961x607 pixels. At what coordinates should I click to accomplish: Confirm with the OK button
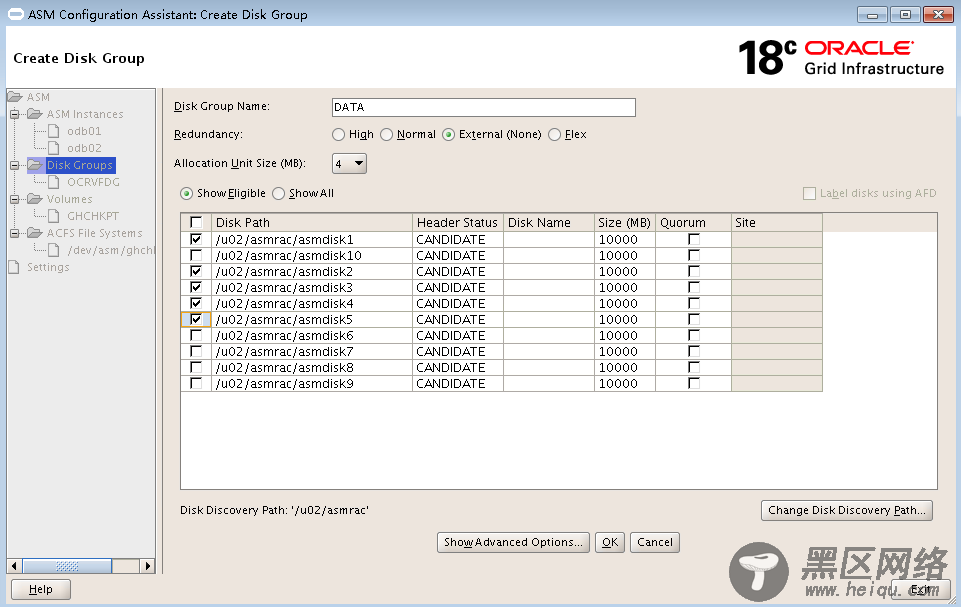point(610,542)
